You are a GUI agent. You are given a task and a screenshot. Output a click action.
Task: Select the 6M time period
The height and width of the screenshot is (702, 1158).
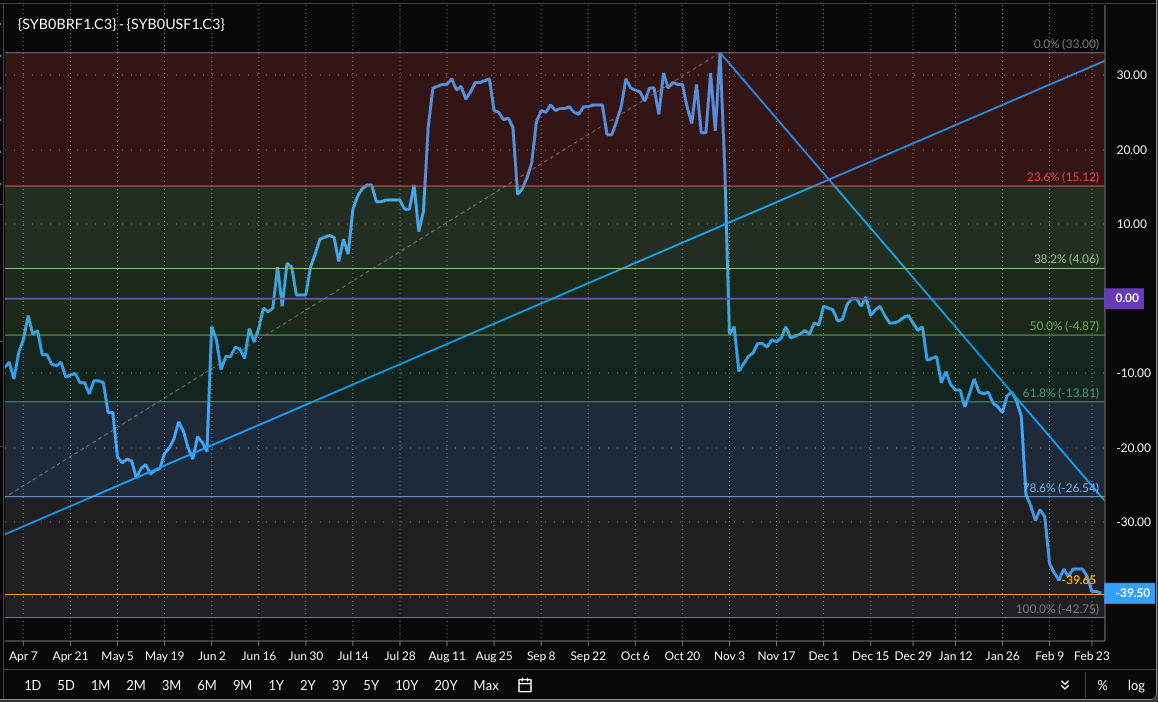207,685
